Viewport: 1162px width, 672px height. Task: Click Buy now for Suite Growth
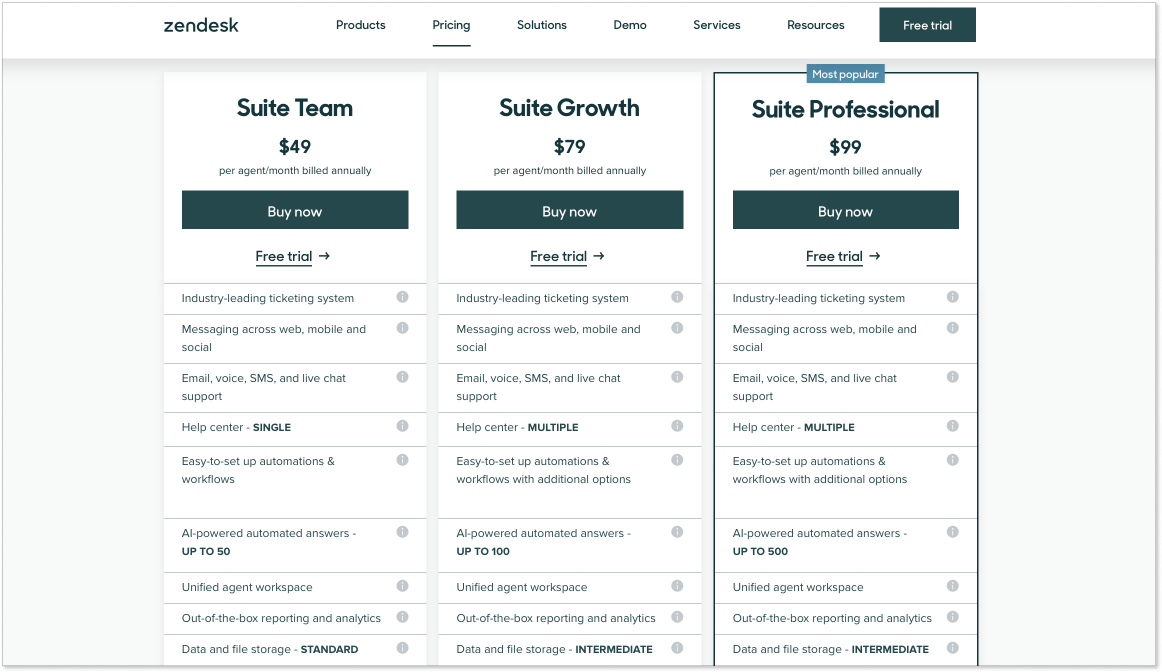[x=570, y=210]
